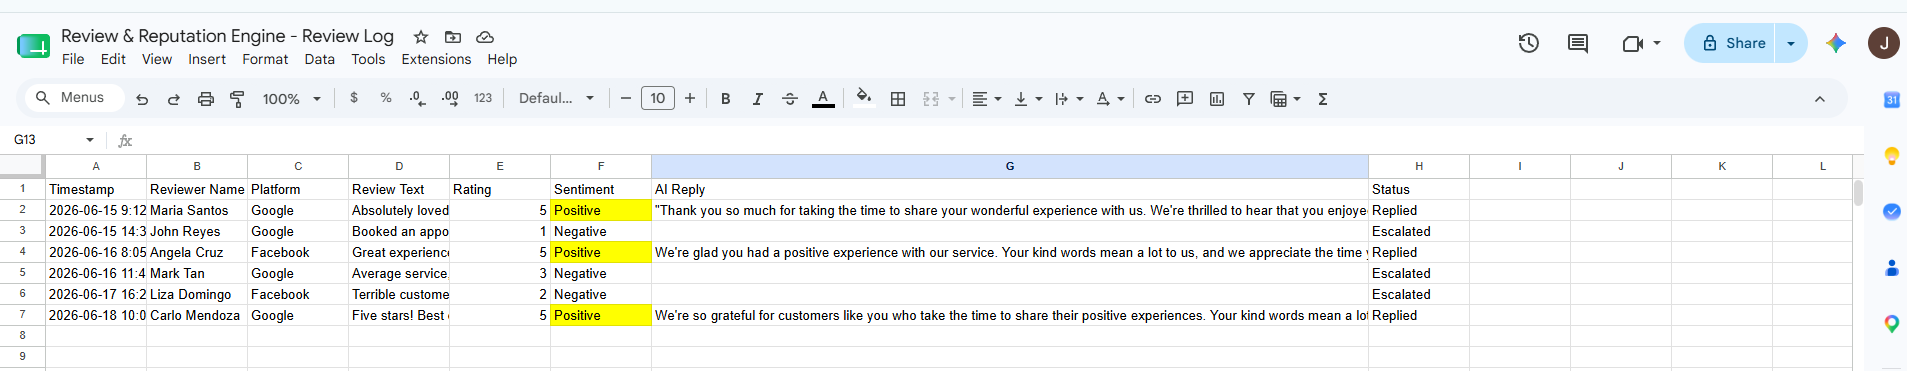Open the font family dropdown

pyautogui.click(x=556, y=98)
